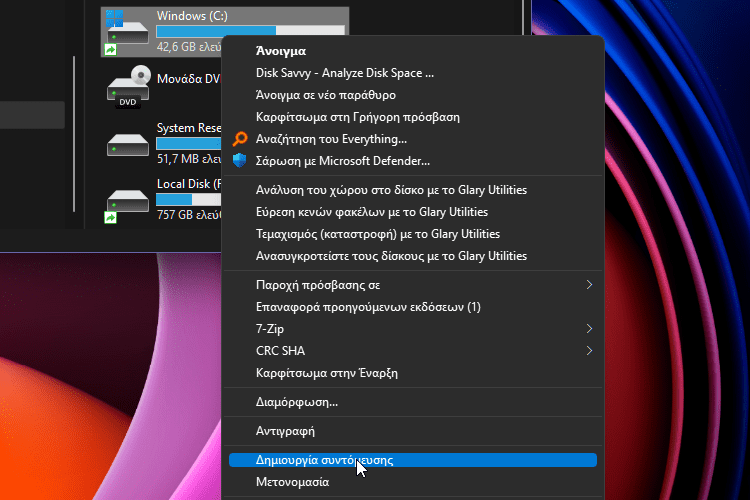Choose Επαναφορά προηγούμενων εκδόσεων (1)
This screenshot has width=750, height=500.
point(413,307)
